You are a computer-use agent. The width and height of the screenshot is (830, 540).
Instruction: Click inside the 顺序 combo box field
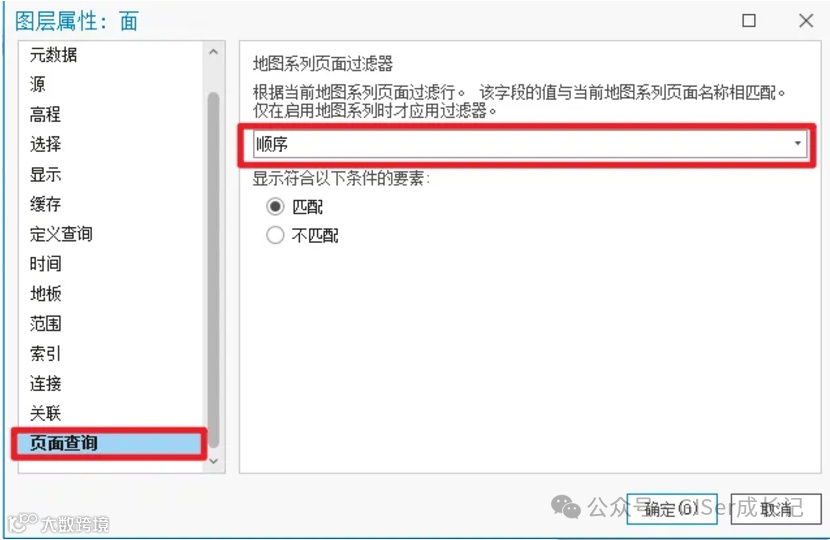click(529, 144)
